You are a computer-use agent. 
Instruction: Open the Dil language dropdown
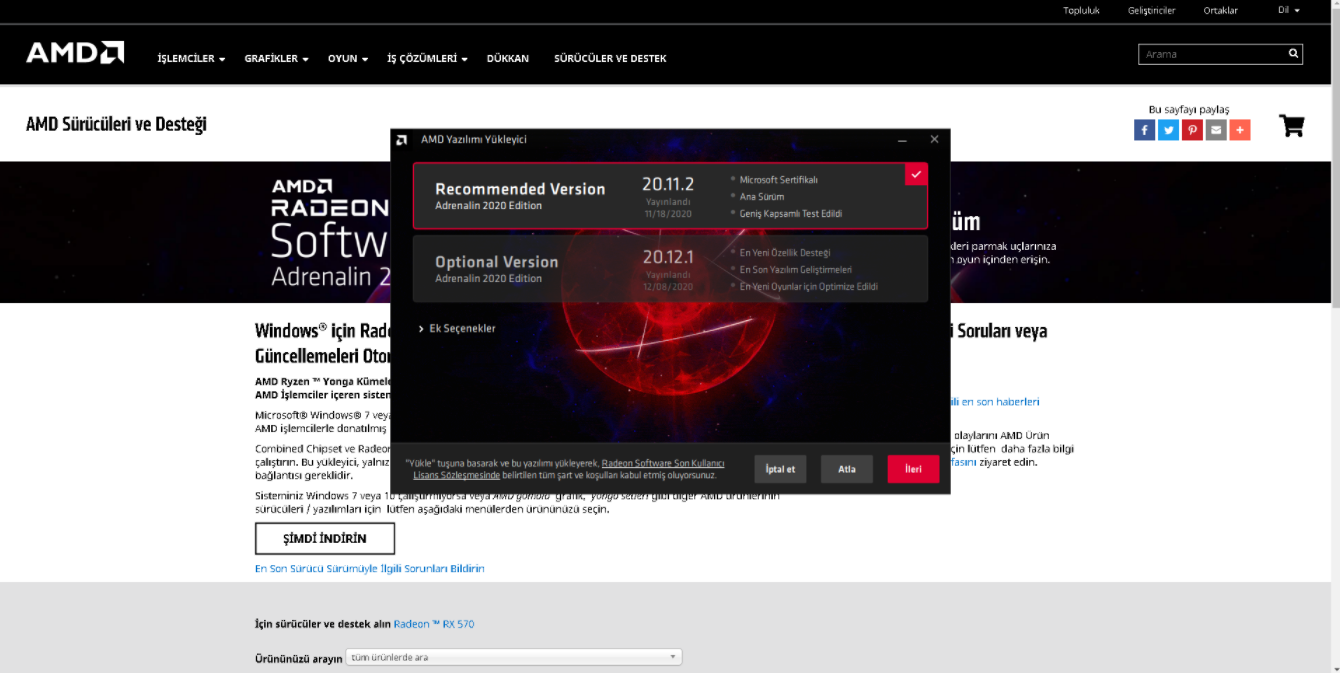coord(1288,10)
